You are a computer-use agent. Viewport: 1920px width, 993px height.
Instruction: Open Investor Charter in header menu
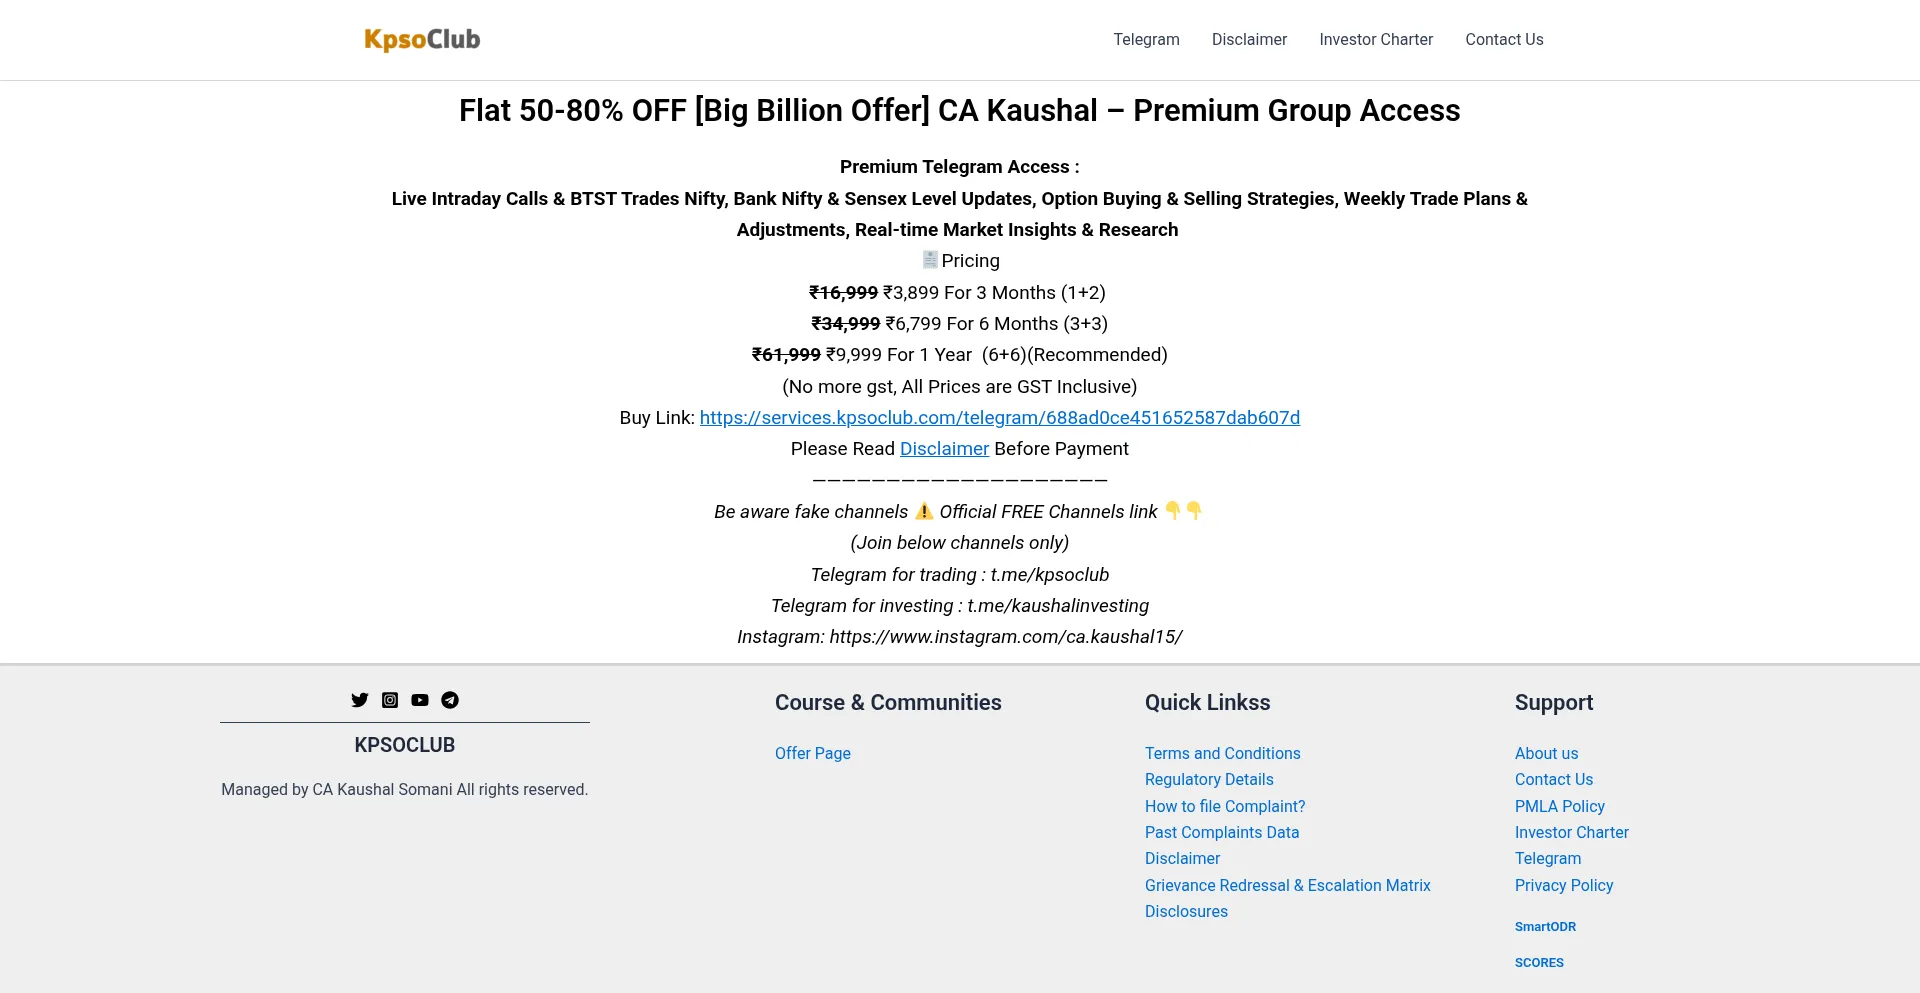pos(1376,40)
